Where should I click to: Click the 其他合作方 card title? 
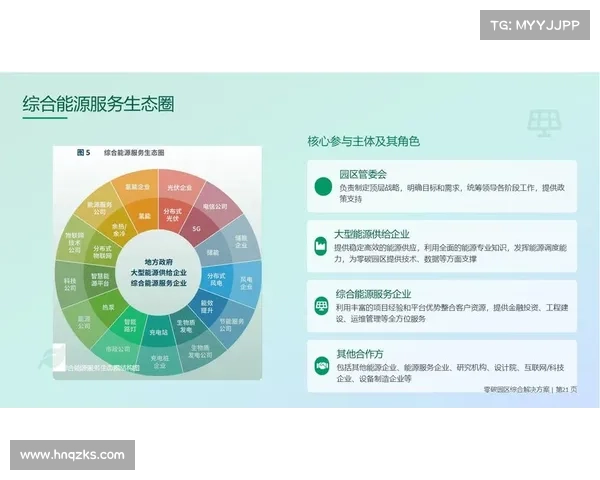[x=360, y=354]
